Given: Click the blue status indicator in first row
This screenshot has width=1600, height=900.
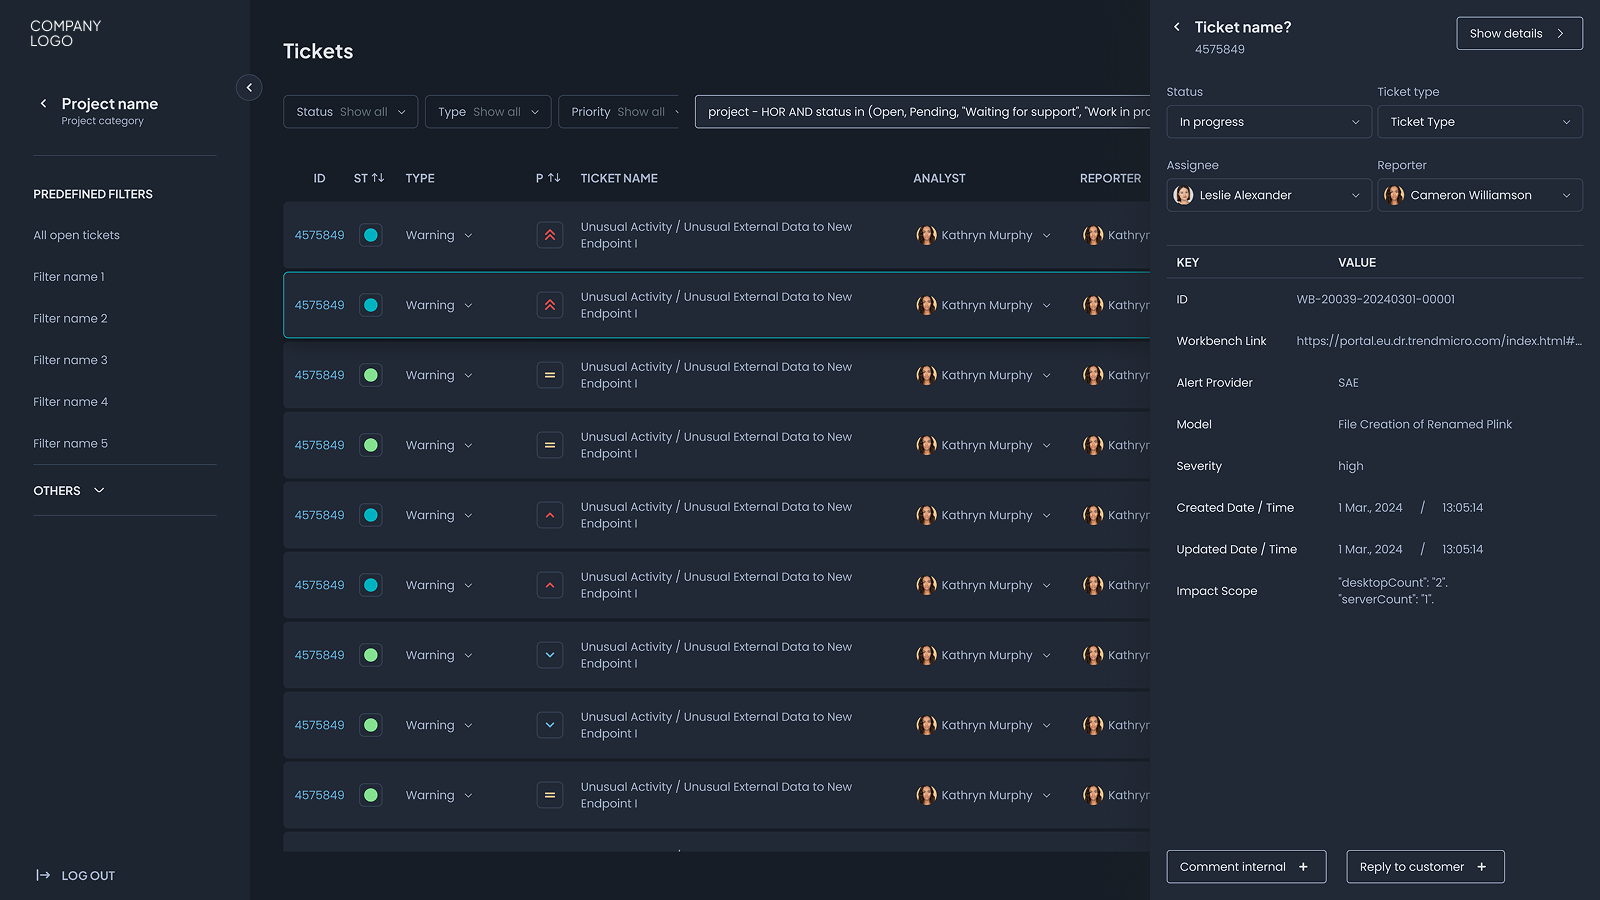Looking at the screenshot, I should coord(371,235).
